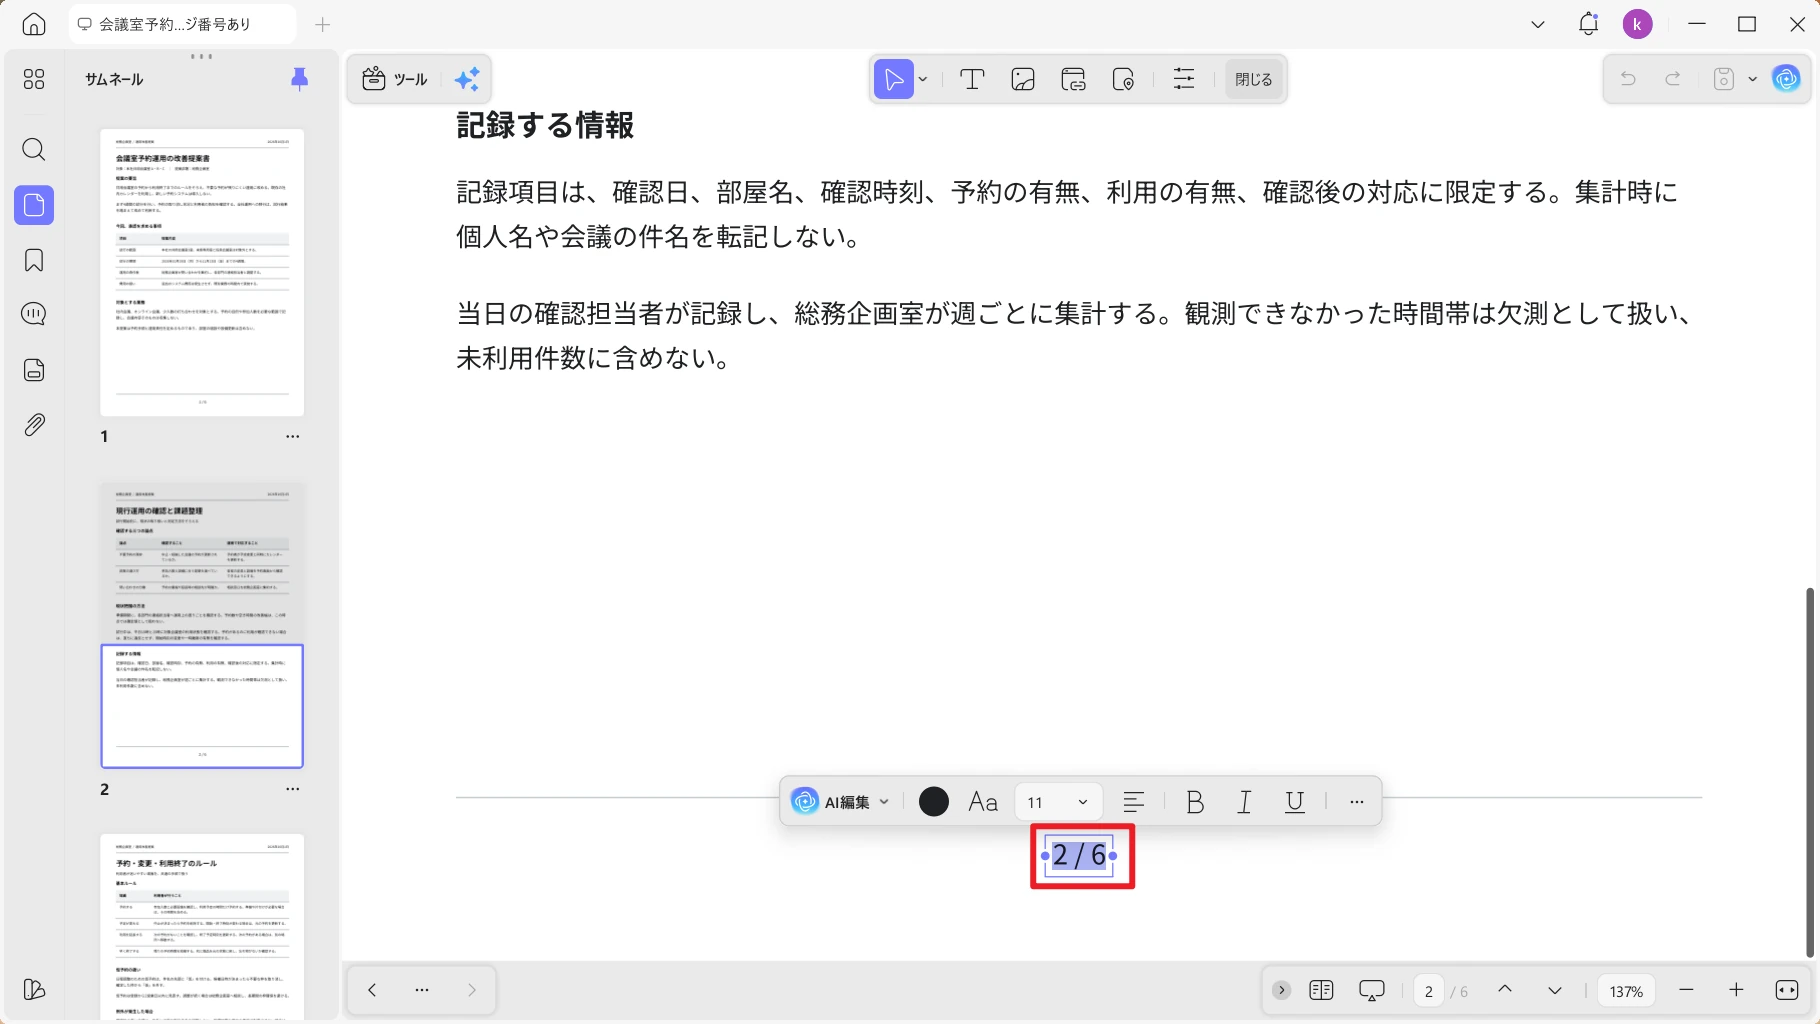
Task: Click the undo arrow
Action: coord(1628,79)
